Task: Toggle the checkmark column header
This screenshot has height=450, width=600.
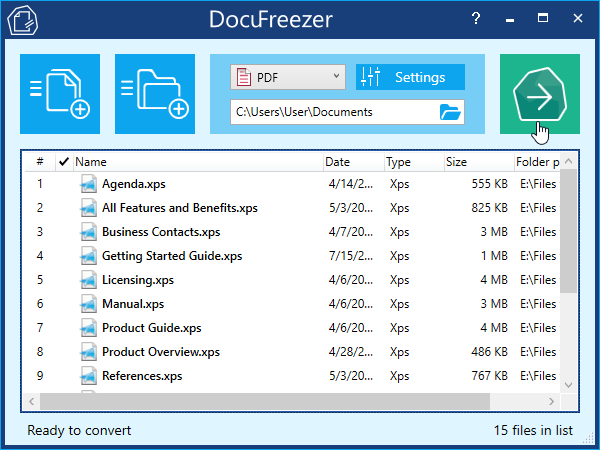Action: (64, 162)
